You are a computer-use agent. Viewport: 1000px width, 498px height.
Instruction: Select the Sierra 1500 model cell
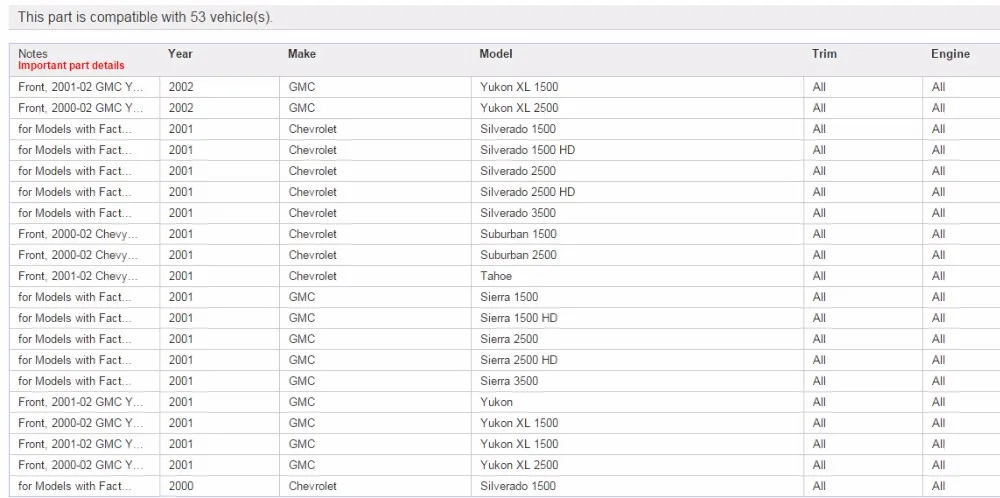[x=509, y=297]
